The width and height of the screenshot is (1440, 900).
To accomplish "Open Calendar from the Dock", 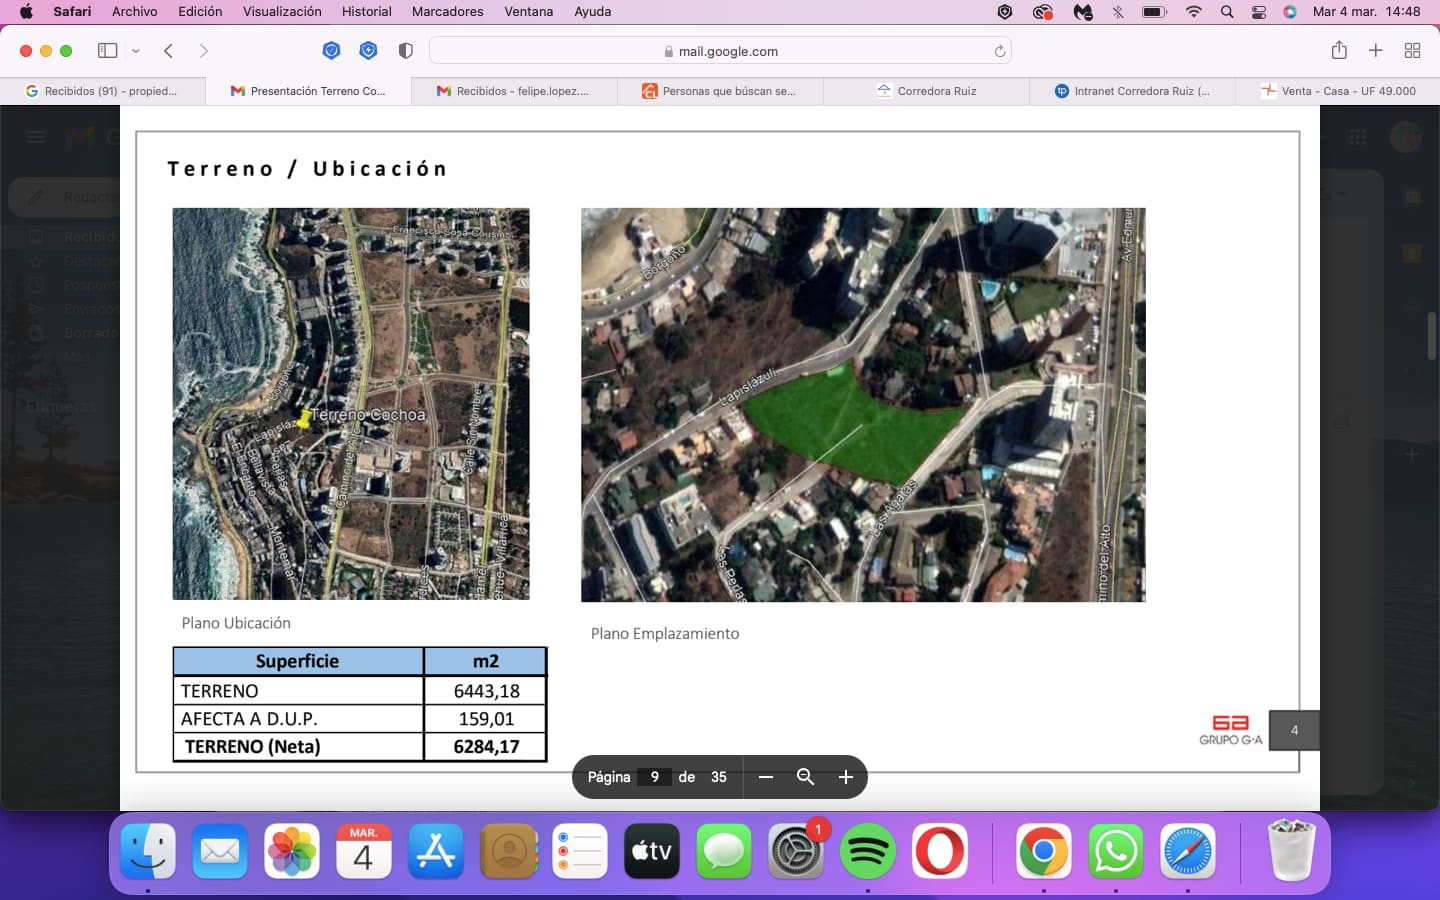I will (x=364, y=852).
